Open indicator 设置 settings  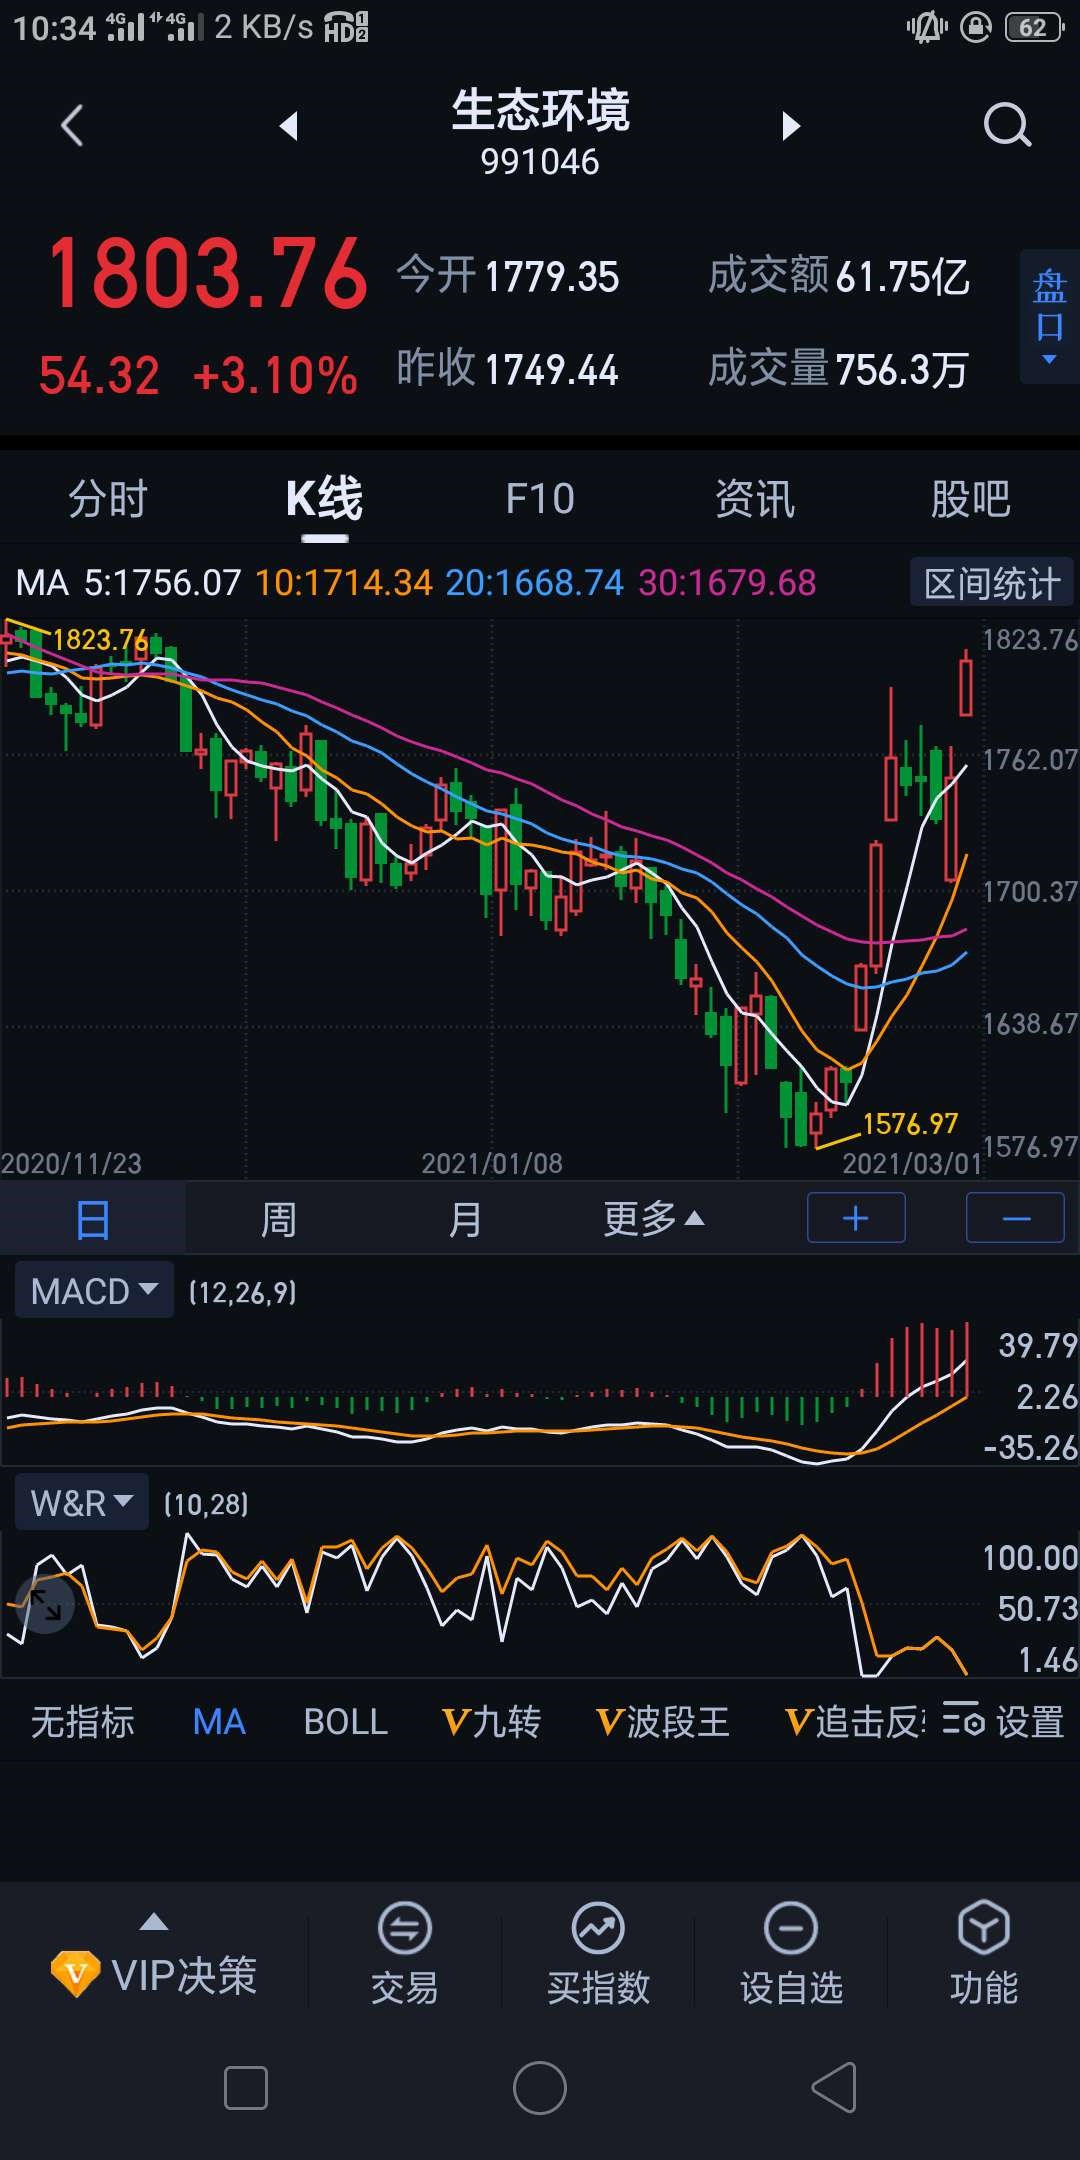pyautogui.click(x=1004, y=1722)
